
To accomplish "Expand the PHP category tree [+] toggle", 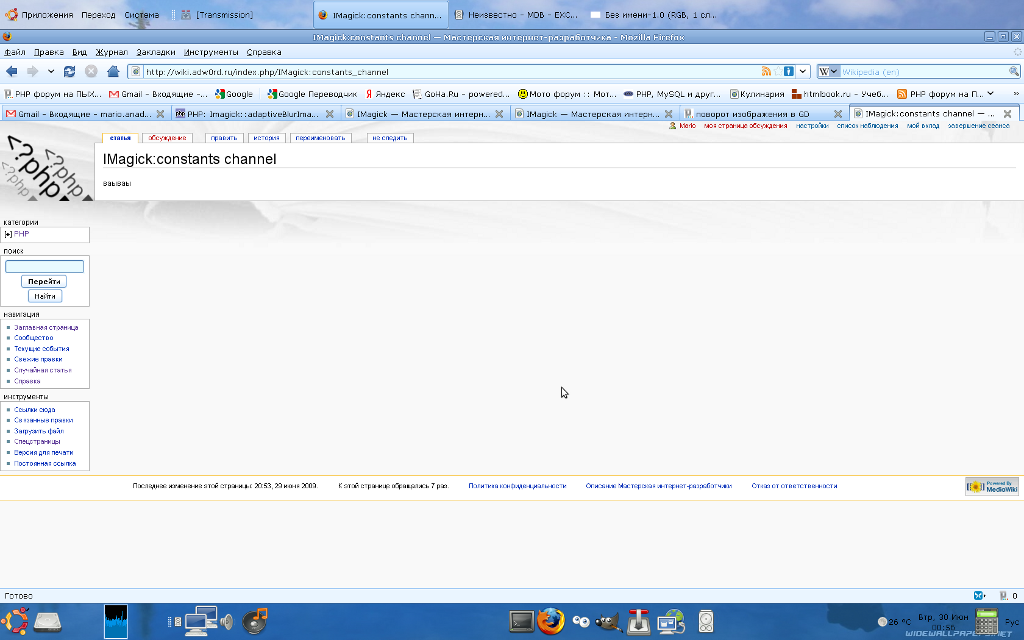I will pos(8,234).
